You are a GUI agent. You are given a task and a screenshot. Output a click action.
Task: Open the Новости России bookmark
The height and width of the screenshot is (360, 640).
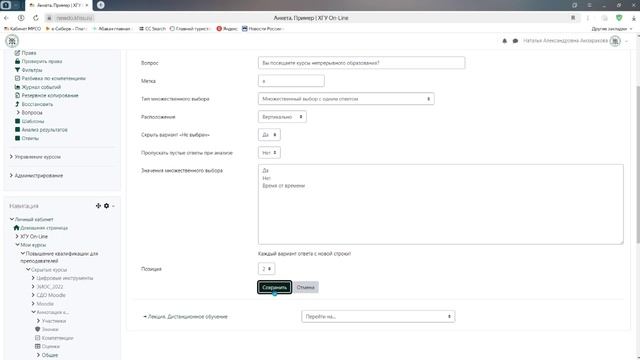click(x=262, y=29)
